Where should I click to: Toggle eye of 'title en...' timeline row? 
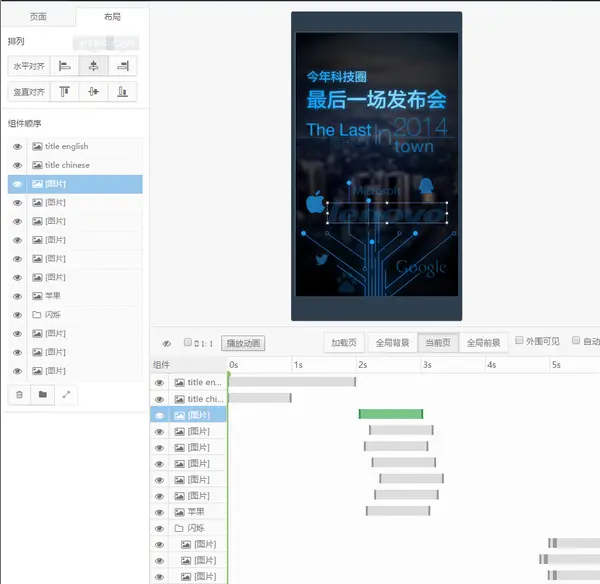click(160, 383)
